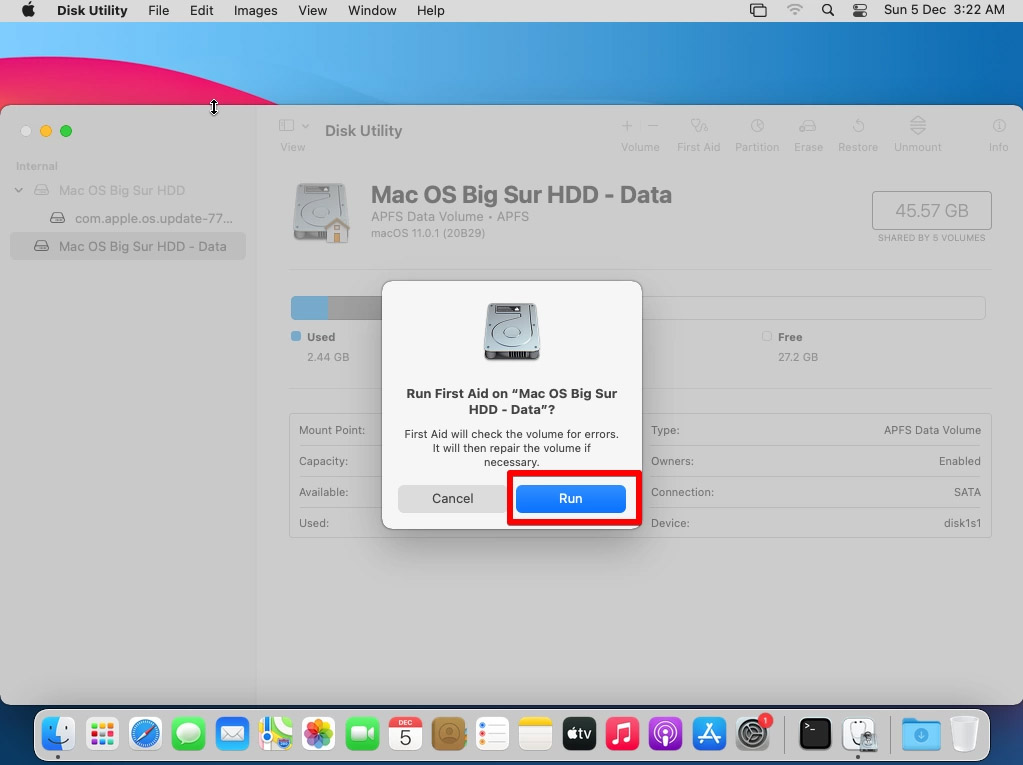The width and height of the screenshot is (1023, 765).
Task: Open Messages from the Dock
Action: 189,734
